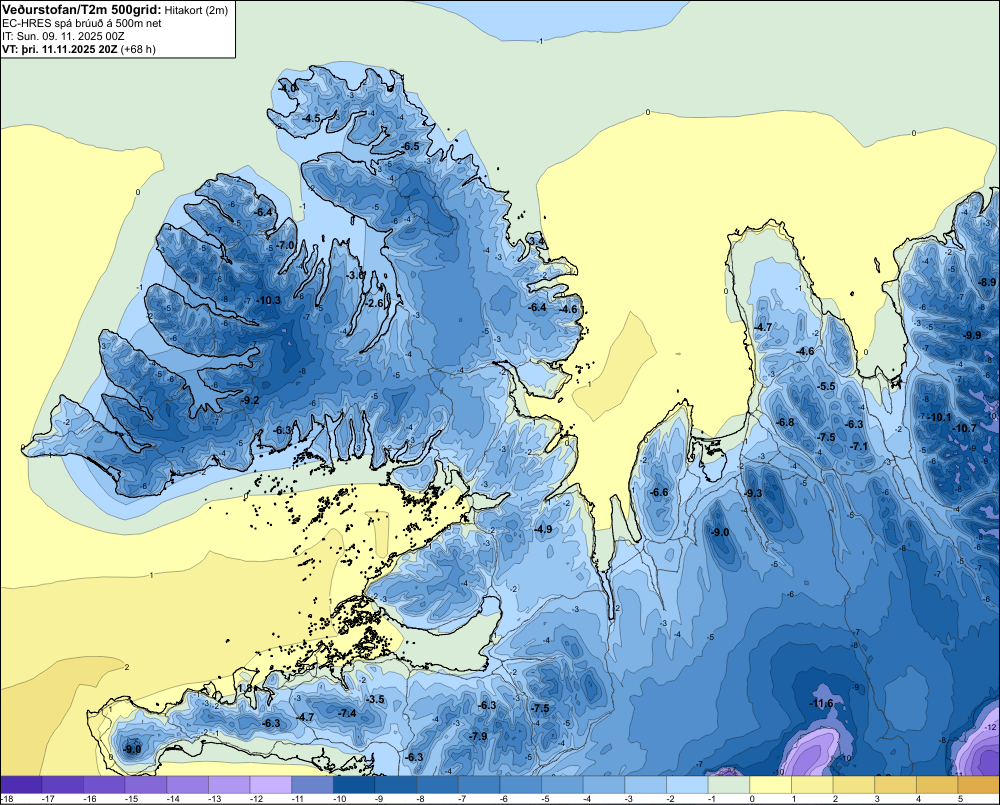Viewport: 1000px width, 805px height.
Task: Click the legend swatch between -18 and -17
Action: coord(21,785)
